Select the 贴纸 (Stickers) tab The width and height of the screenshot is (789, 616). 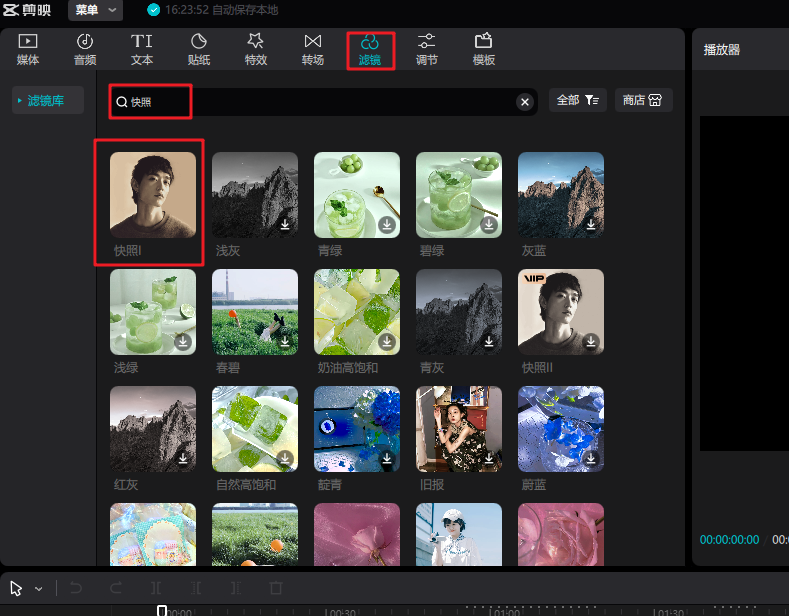(199, 49)
